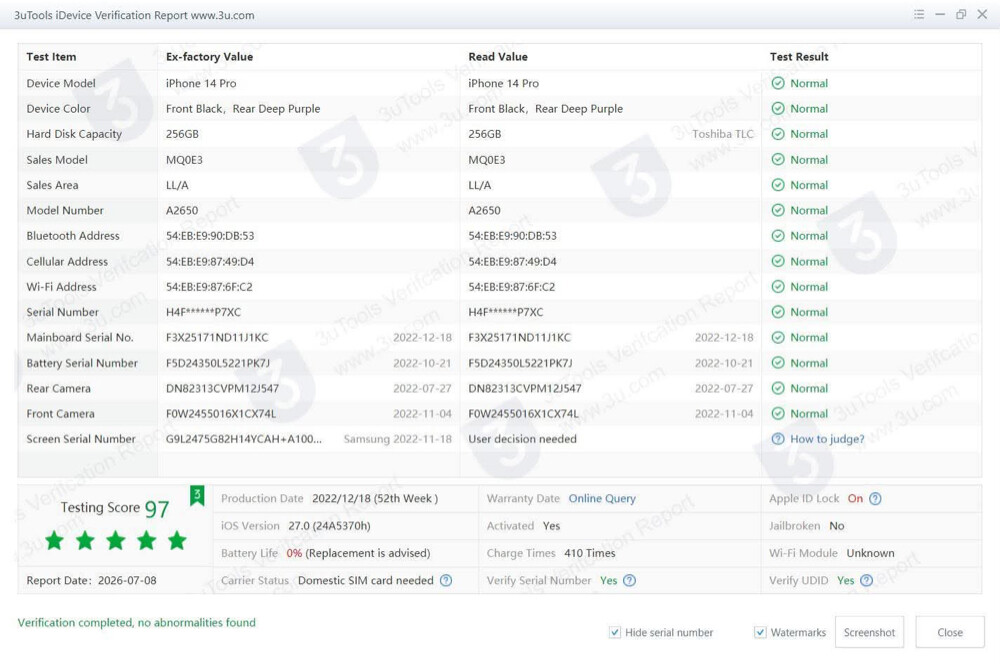Toggle the Watermarks checkbox
Image resolution: width=1000 pixels, height=664 pixels.
coord(760,632)
